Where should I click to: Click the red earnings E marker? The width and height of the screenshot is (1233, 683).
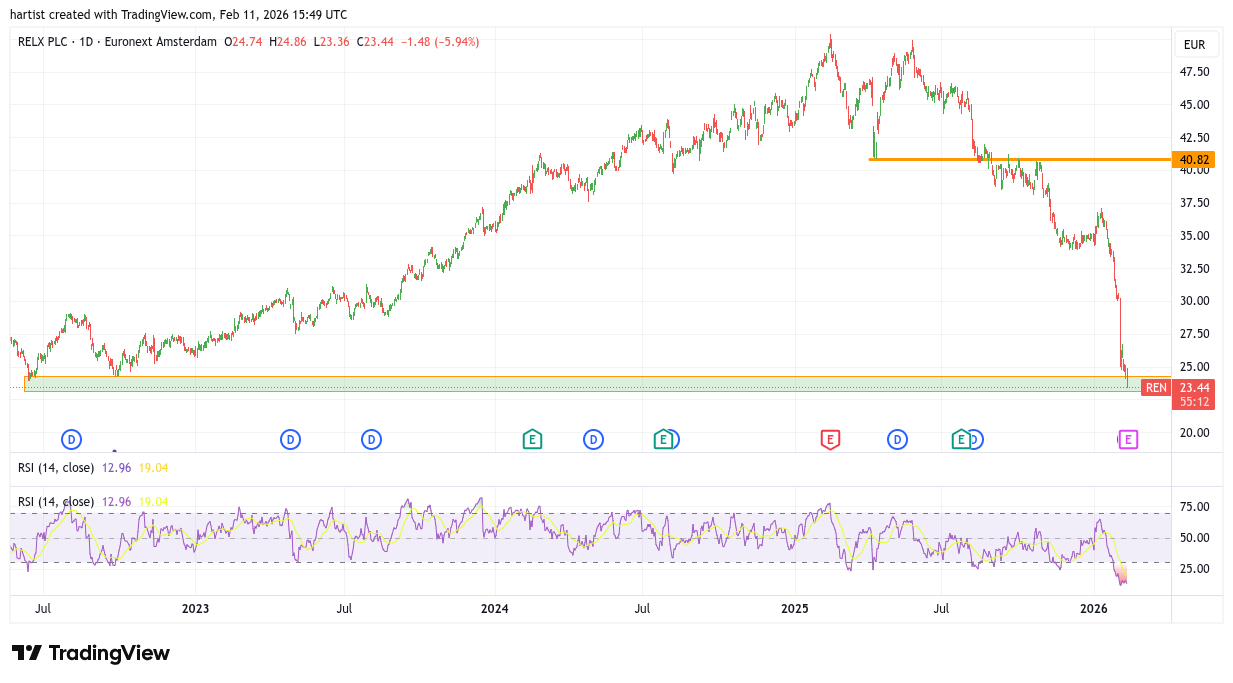[829, 439]
